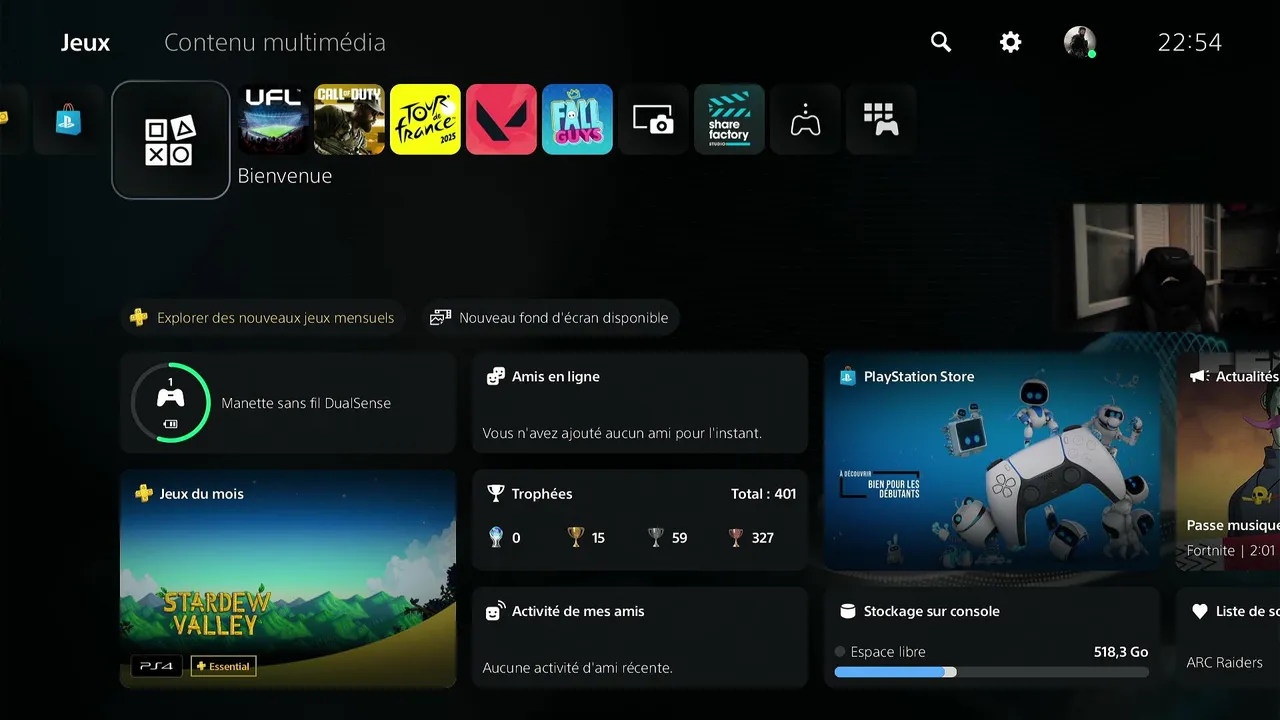Open PlayStation Store bag icon

pyautogui.click(x=69, y=120)
